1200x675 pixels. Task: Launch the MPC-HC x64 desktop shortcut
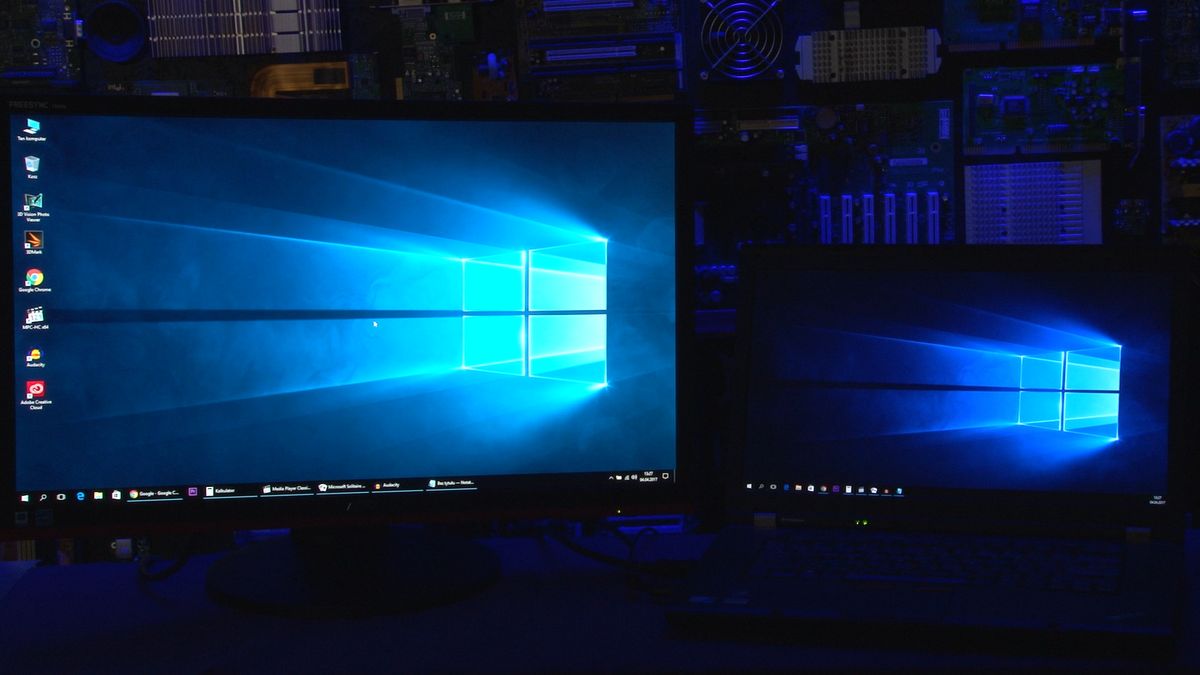pos(34,318)
